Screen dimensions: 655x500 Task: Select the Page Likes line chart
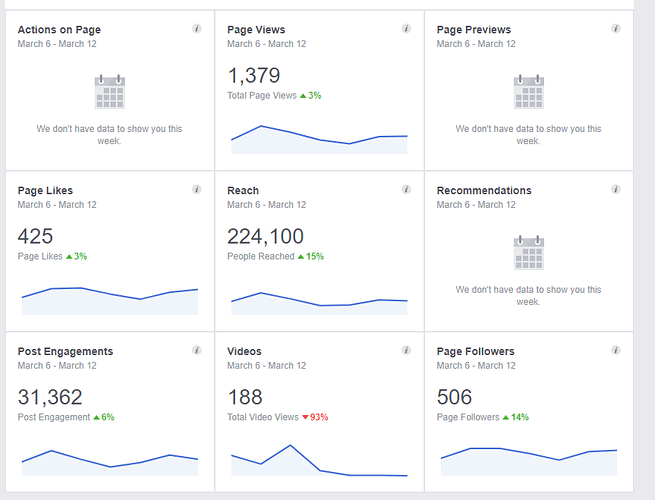[x=110, y=299]
